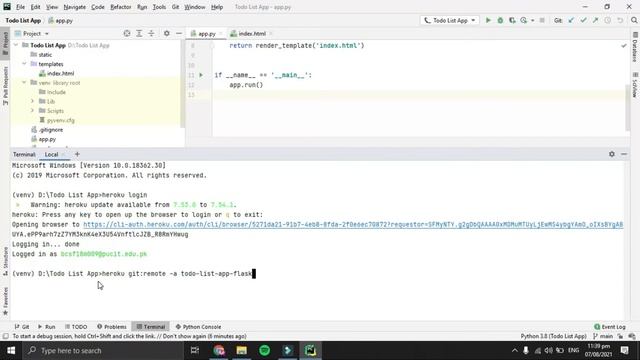Screen dimensions: 640x360
Task: Open the Heroku cli-auth login link
Action: [x=353, y=224]
